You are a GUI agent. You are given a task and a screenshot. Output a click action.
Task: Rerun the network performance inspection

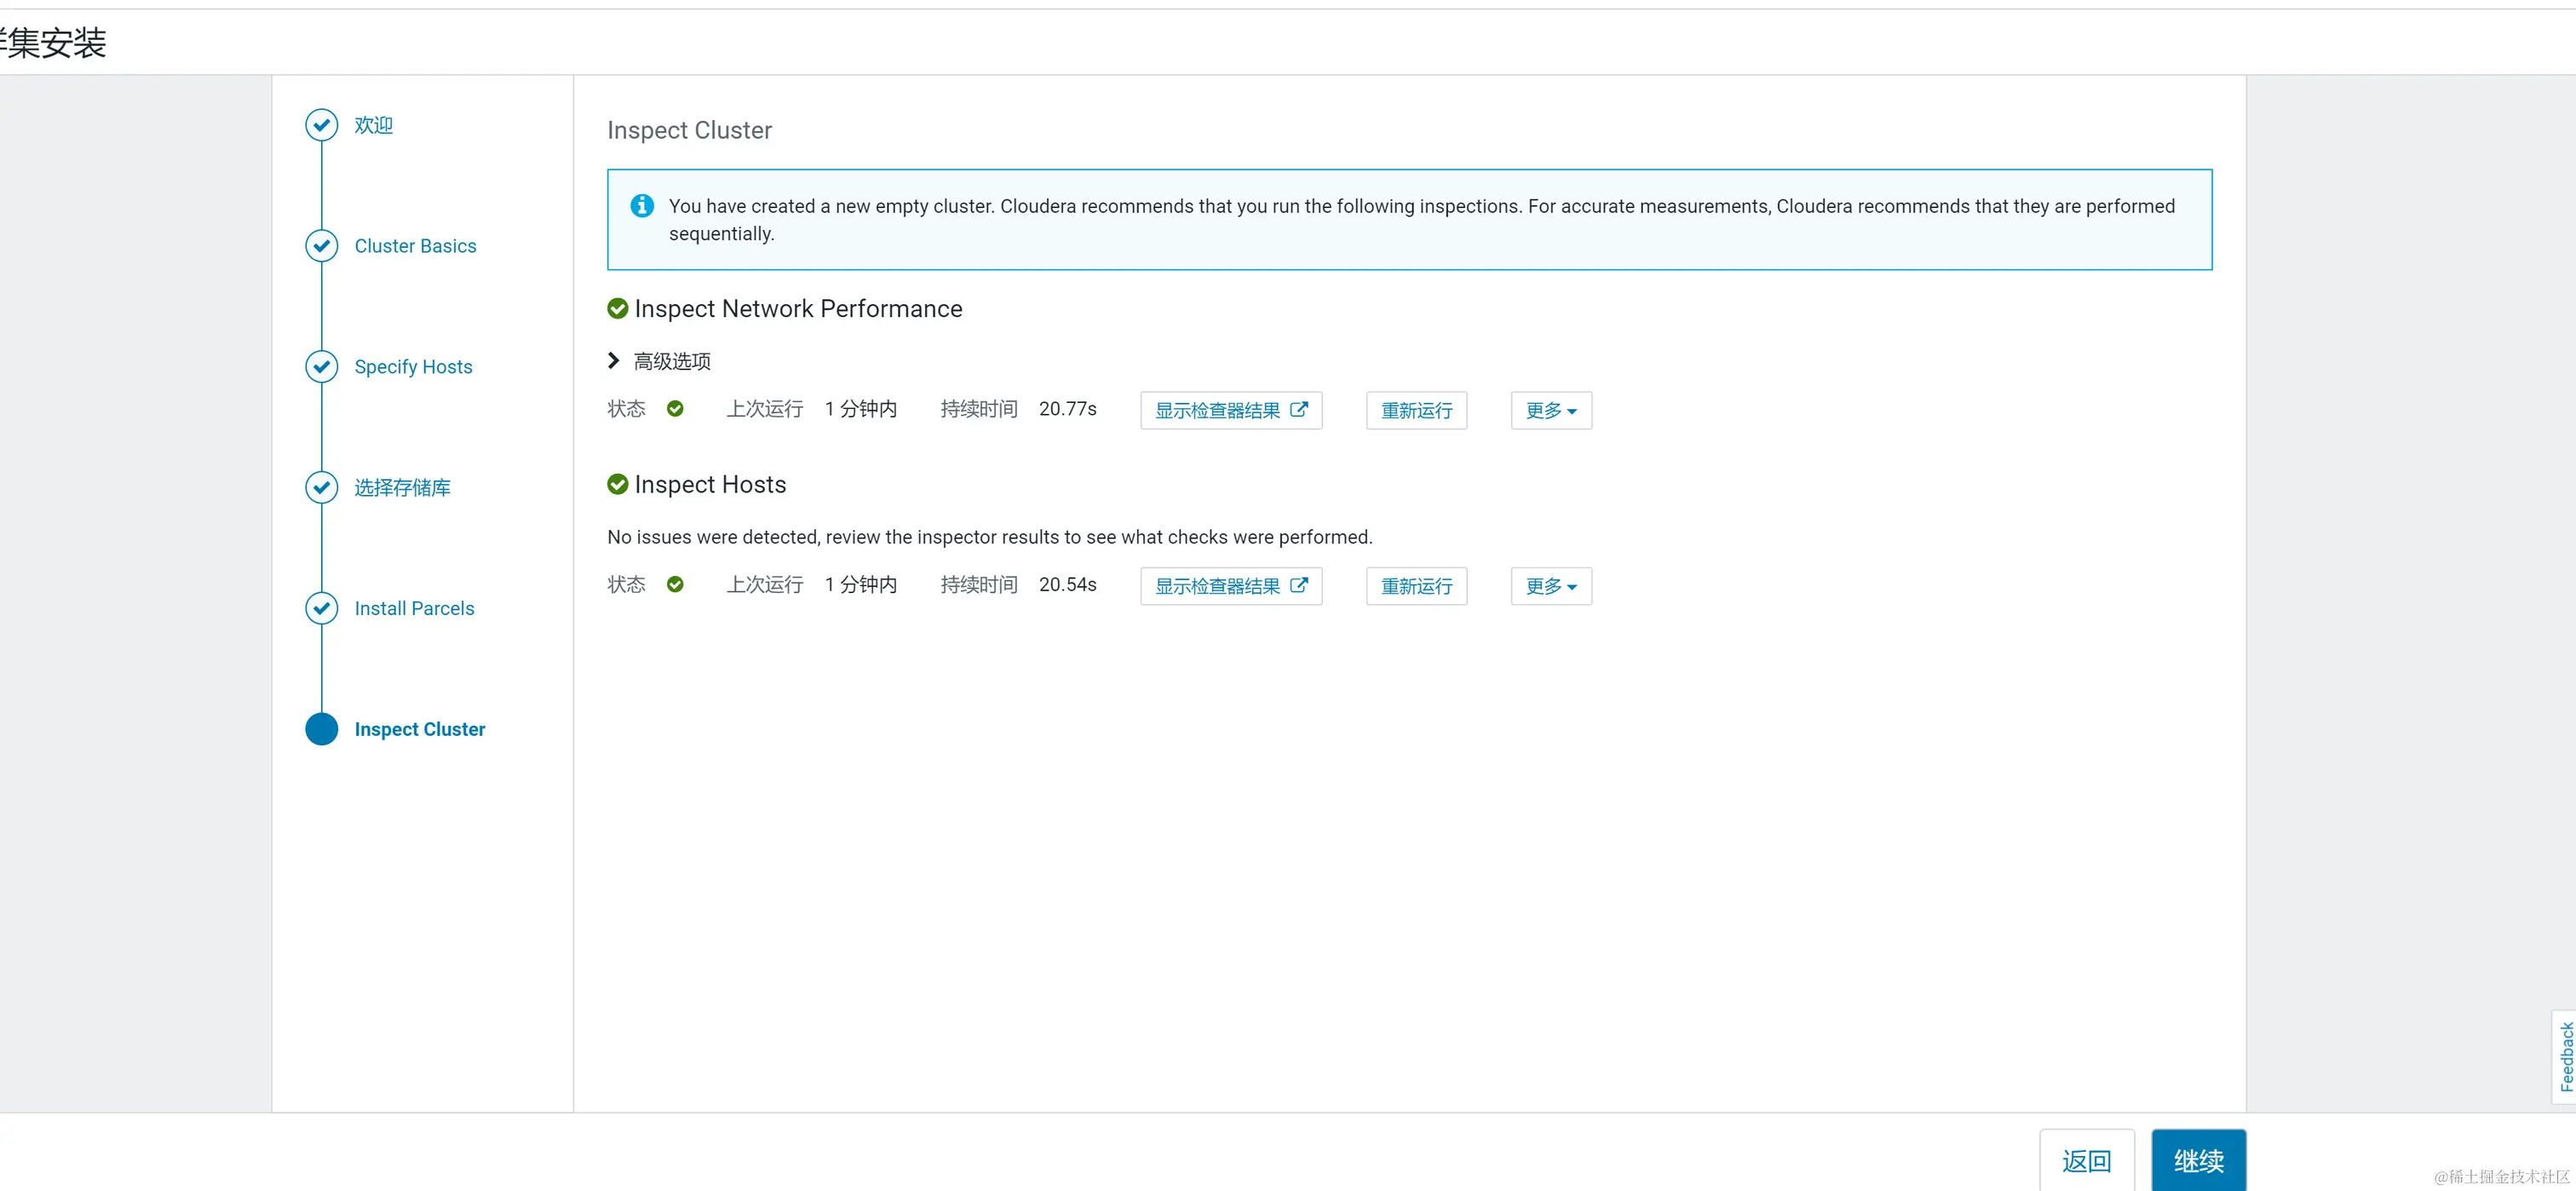coord(1416,411)
